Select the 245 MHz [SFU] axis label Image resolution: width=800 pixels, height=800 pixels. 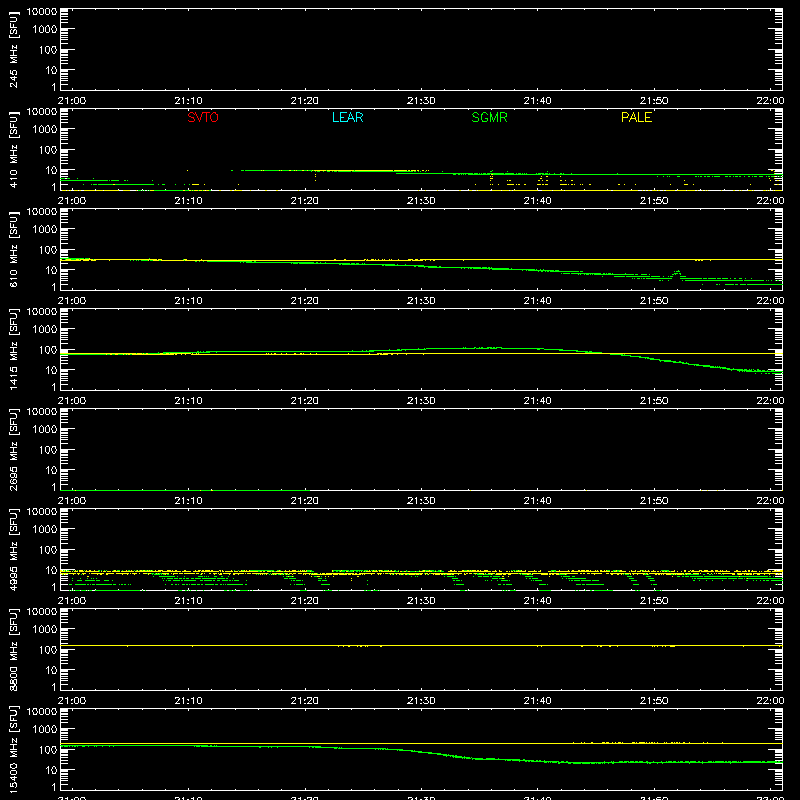(14, 49)
